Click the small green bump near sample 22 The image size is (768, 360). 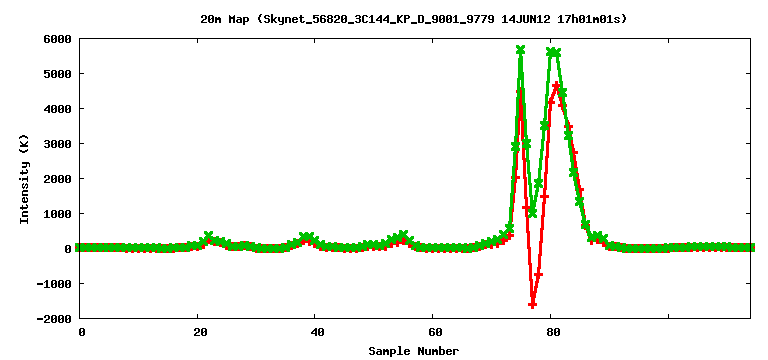tap(209, 236)
